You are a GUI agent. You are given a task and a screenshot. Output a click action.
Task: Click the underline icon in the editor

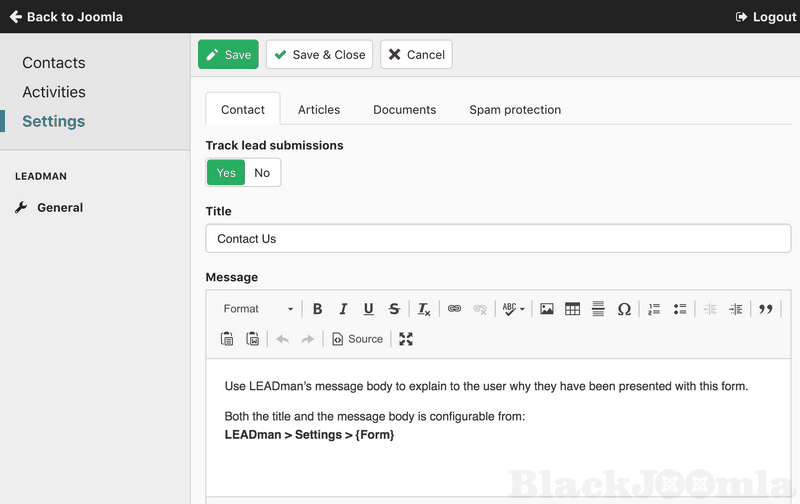369,309
